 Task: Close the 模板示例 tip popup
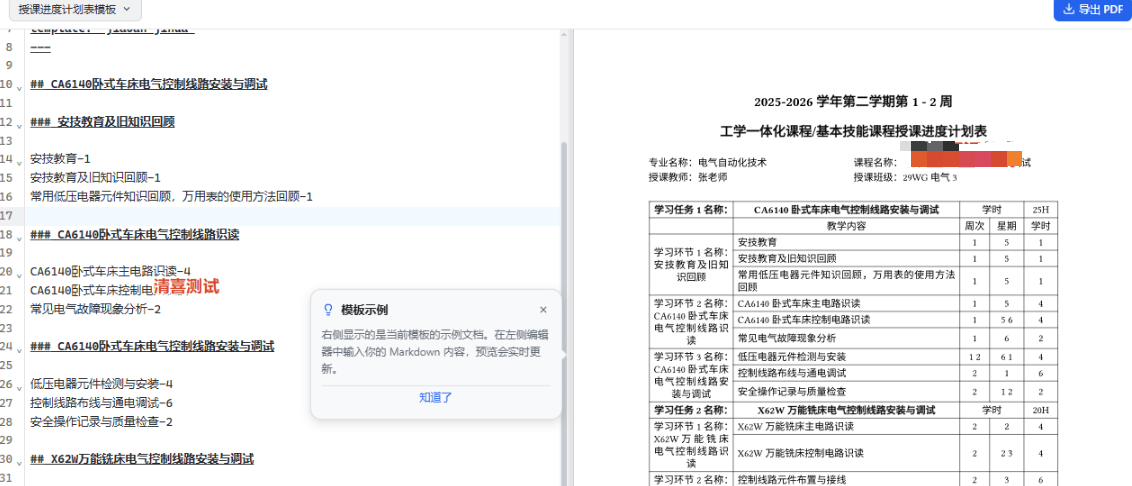(544, 310)
